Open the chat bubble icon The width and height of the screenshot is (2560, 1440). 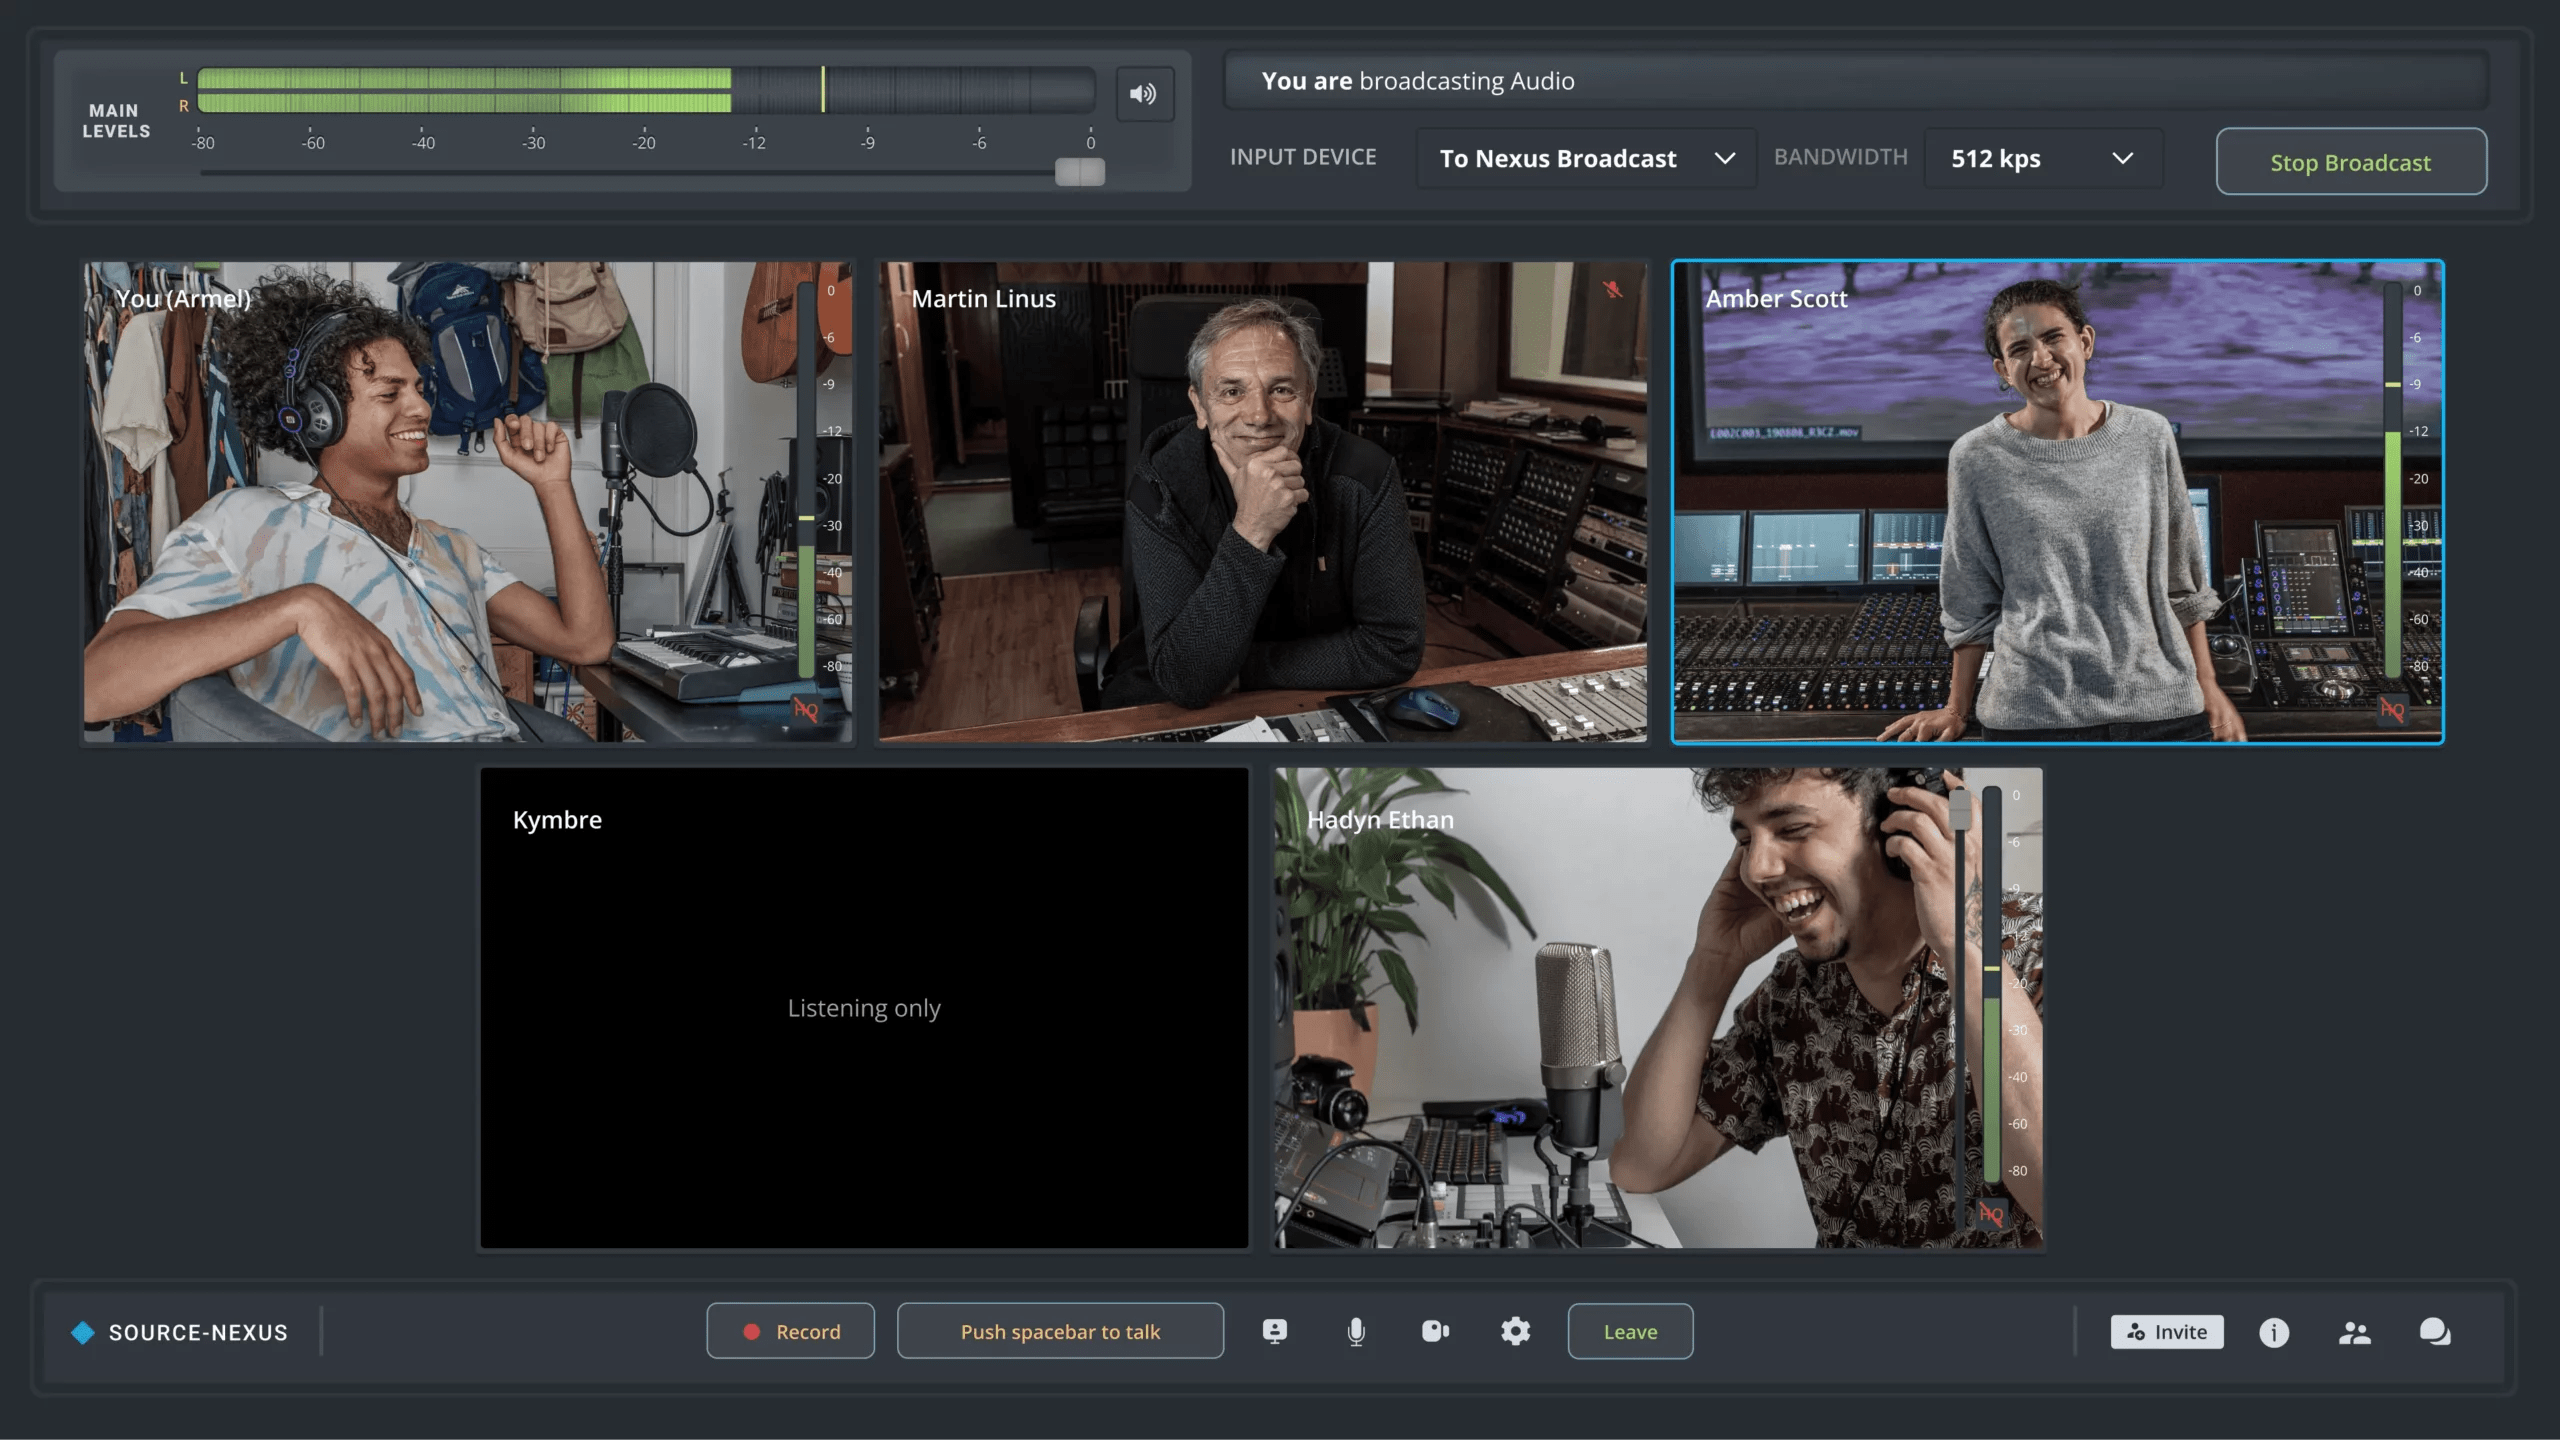2434,1332
